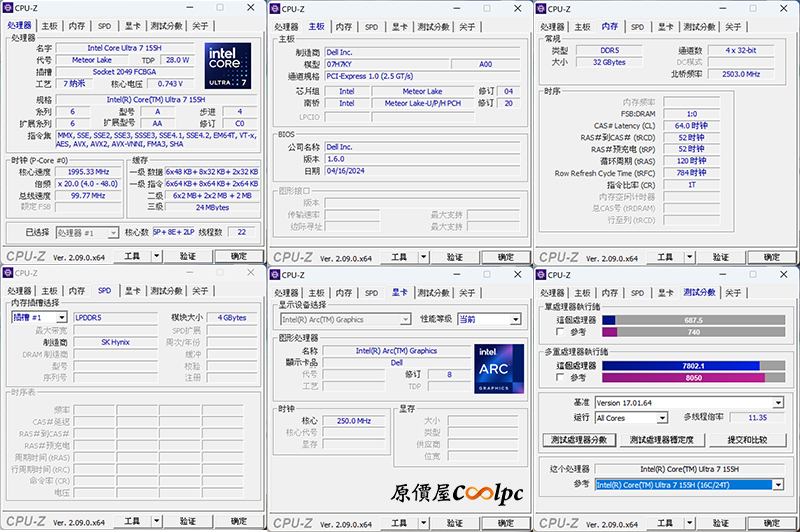The image size is (800, 532).
Task: Click the 模块大小 4 GBytes field
Action: [232, 317]
